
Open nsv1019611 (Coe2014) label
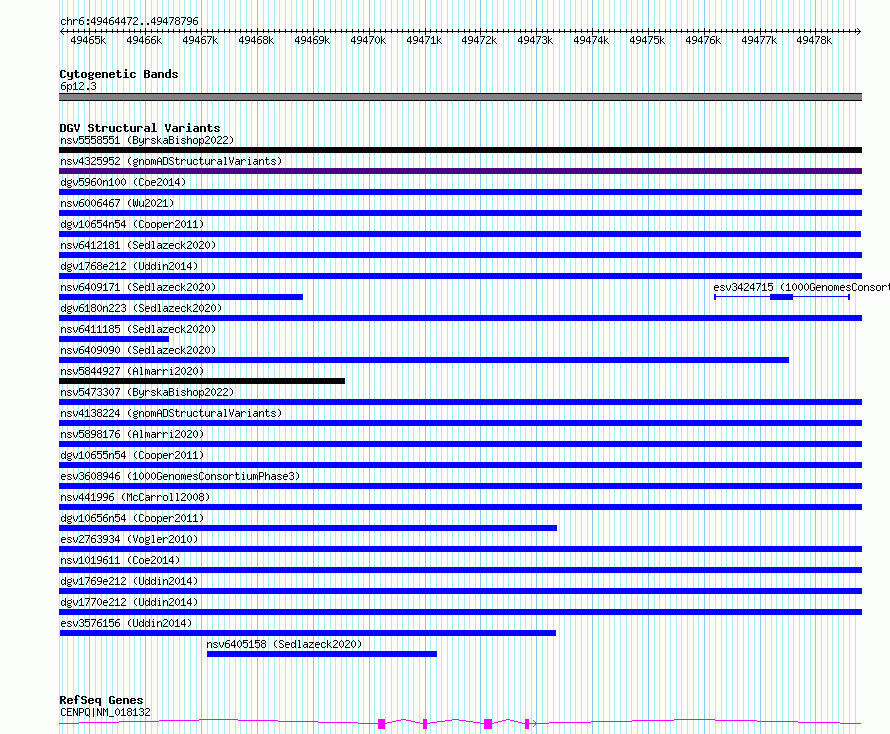click(x=120, y=560)
